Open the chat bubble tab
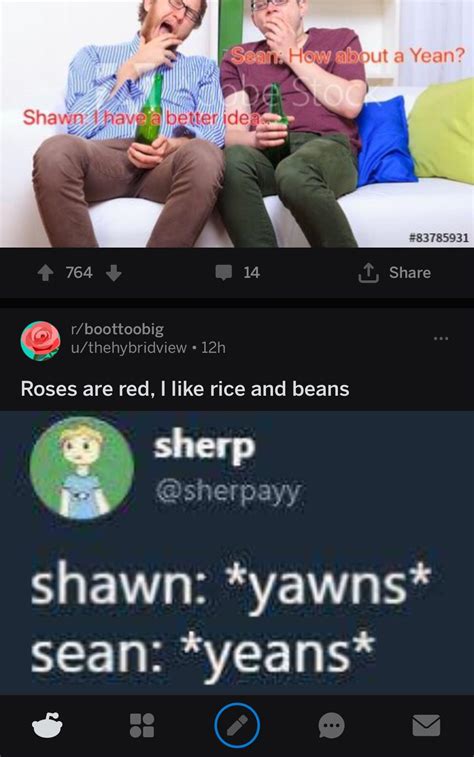Viewport: 474px width, 757px height. click(x=332, y=726)
